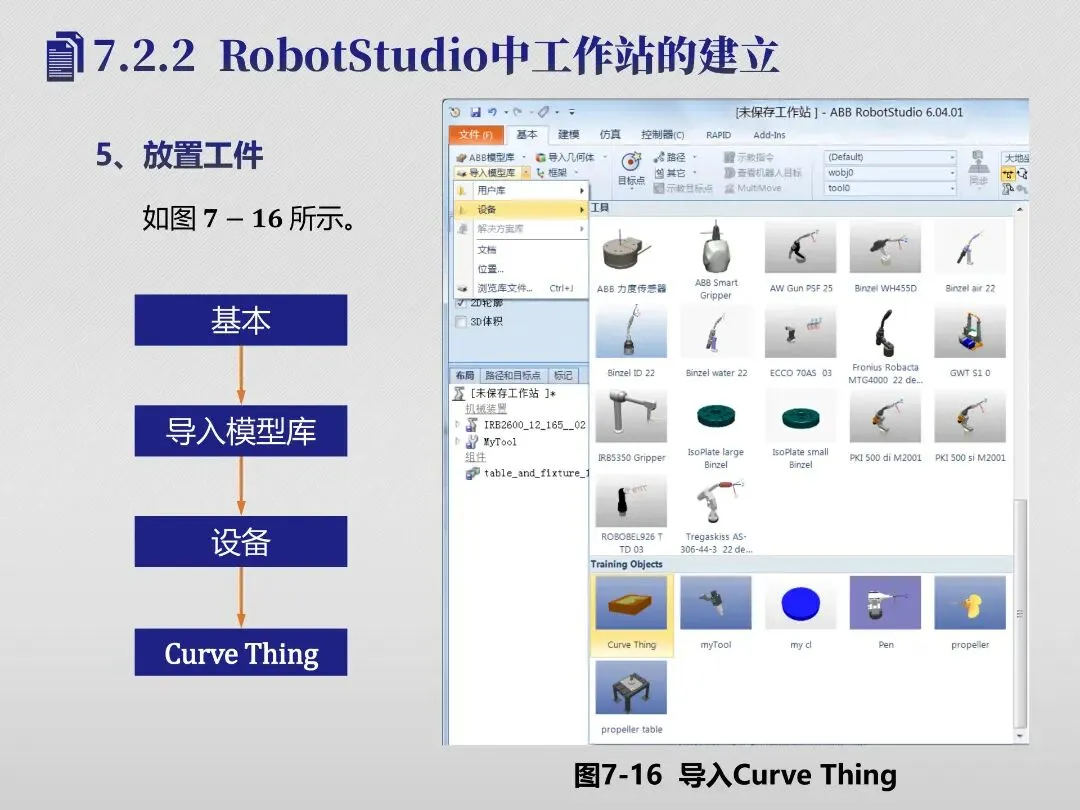The height and width of the screenshot is (810, 1080).
Task: Open the 设备 submenu entry
Action: point(521,209)
